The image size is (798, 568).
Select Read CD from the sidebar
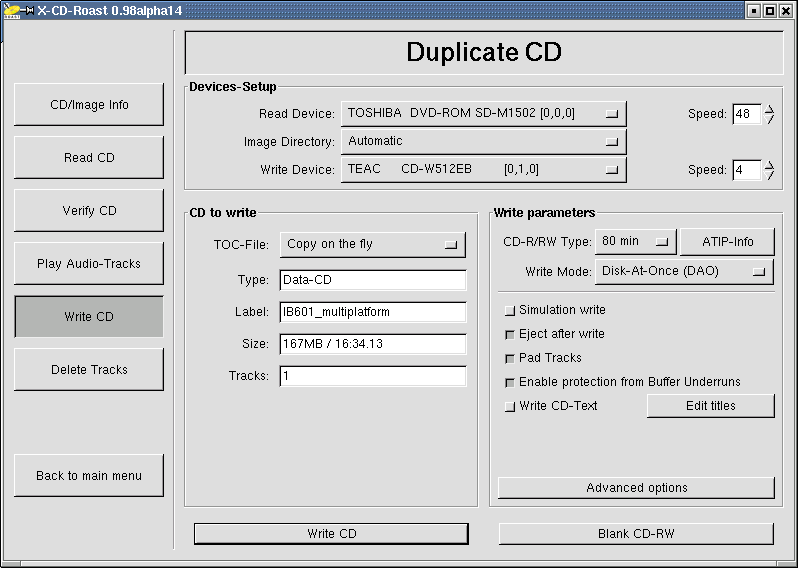[x=89, y=158]
